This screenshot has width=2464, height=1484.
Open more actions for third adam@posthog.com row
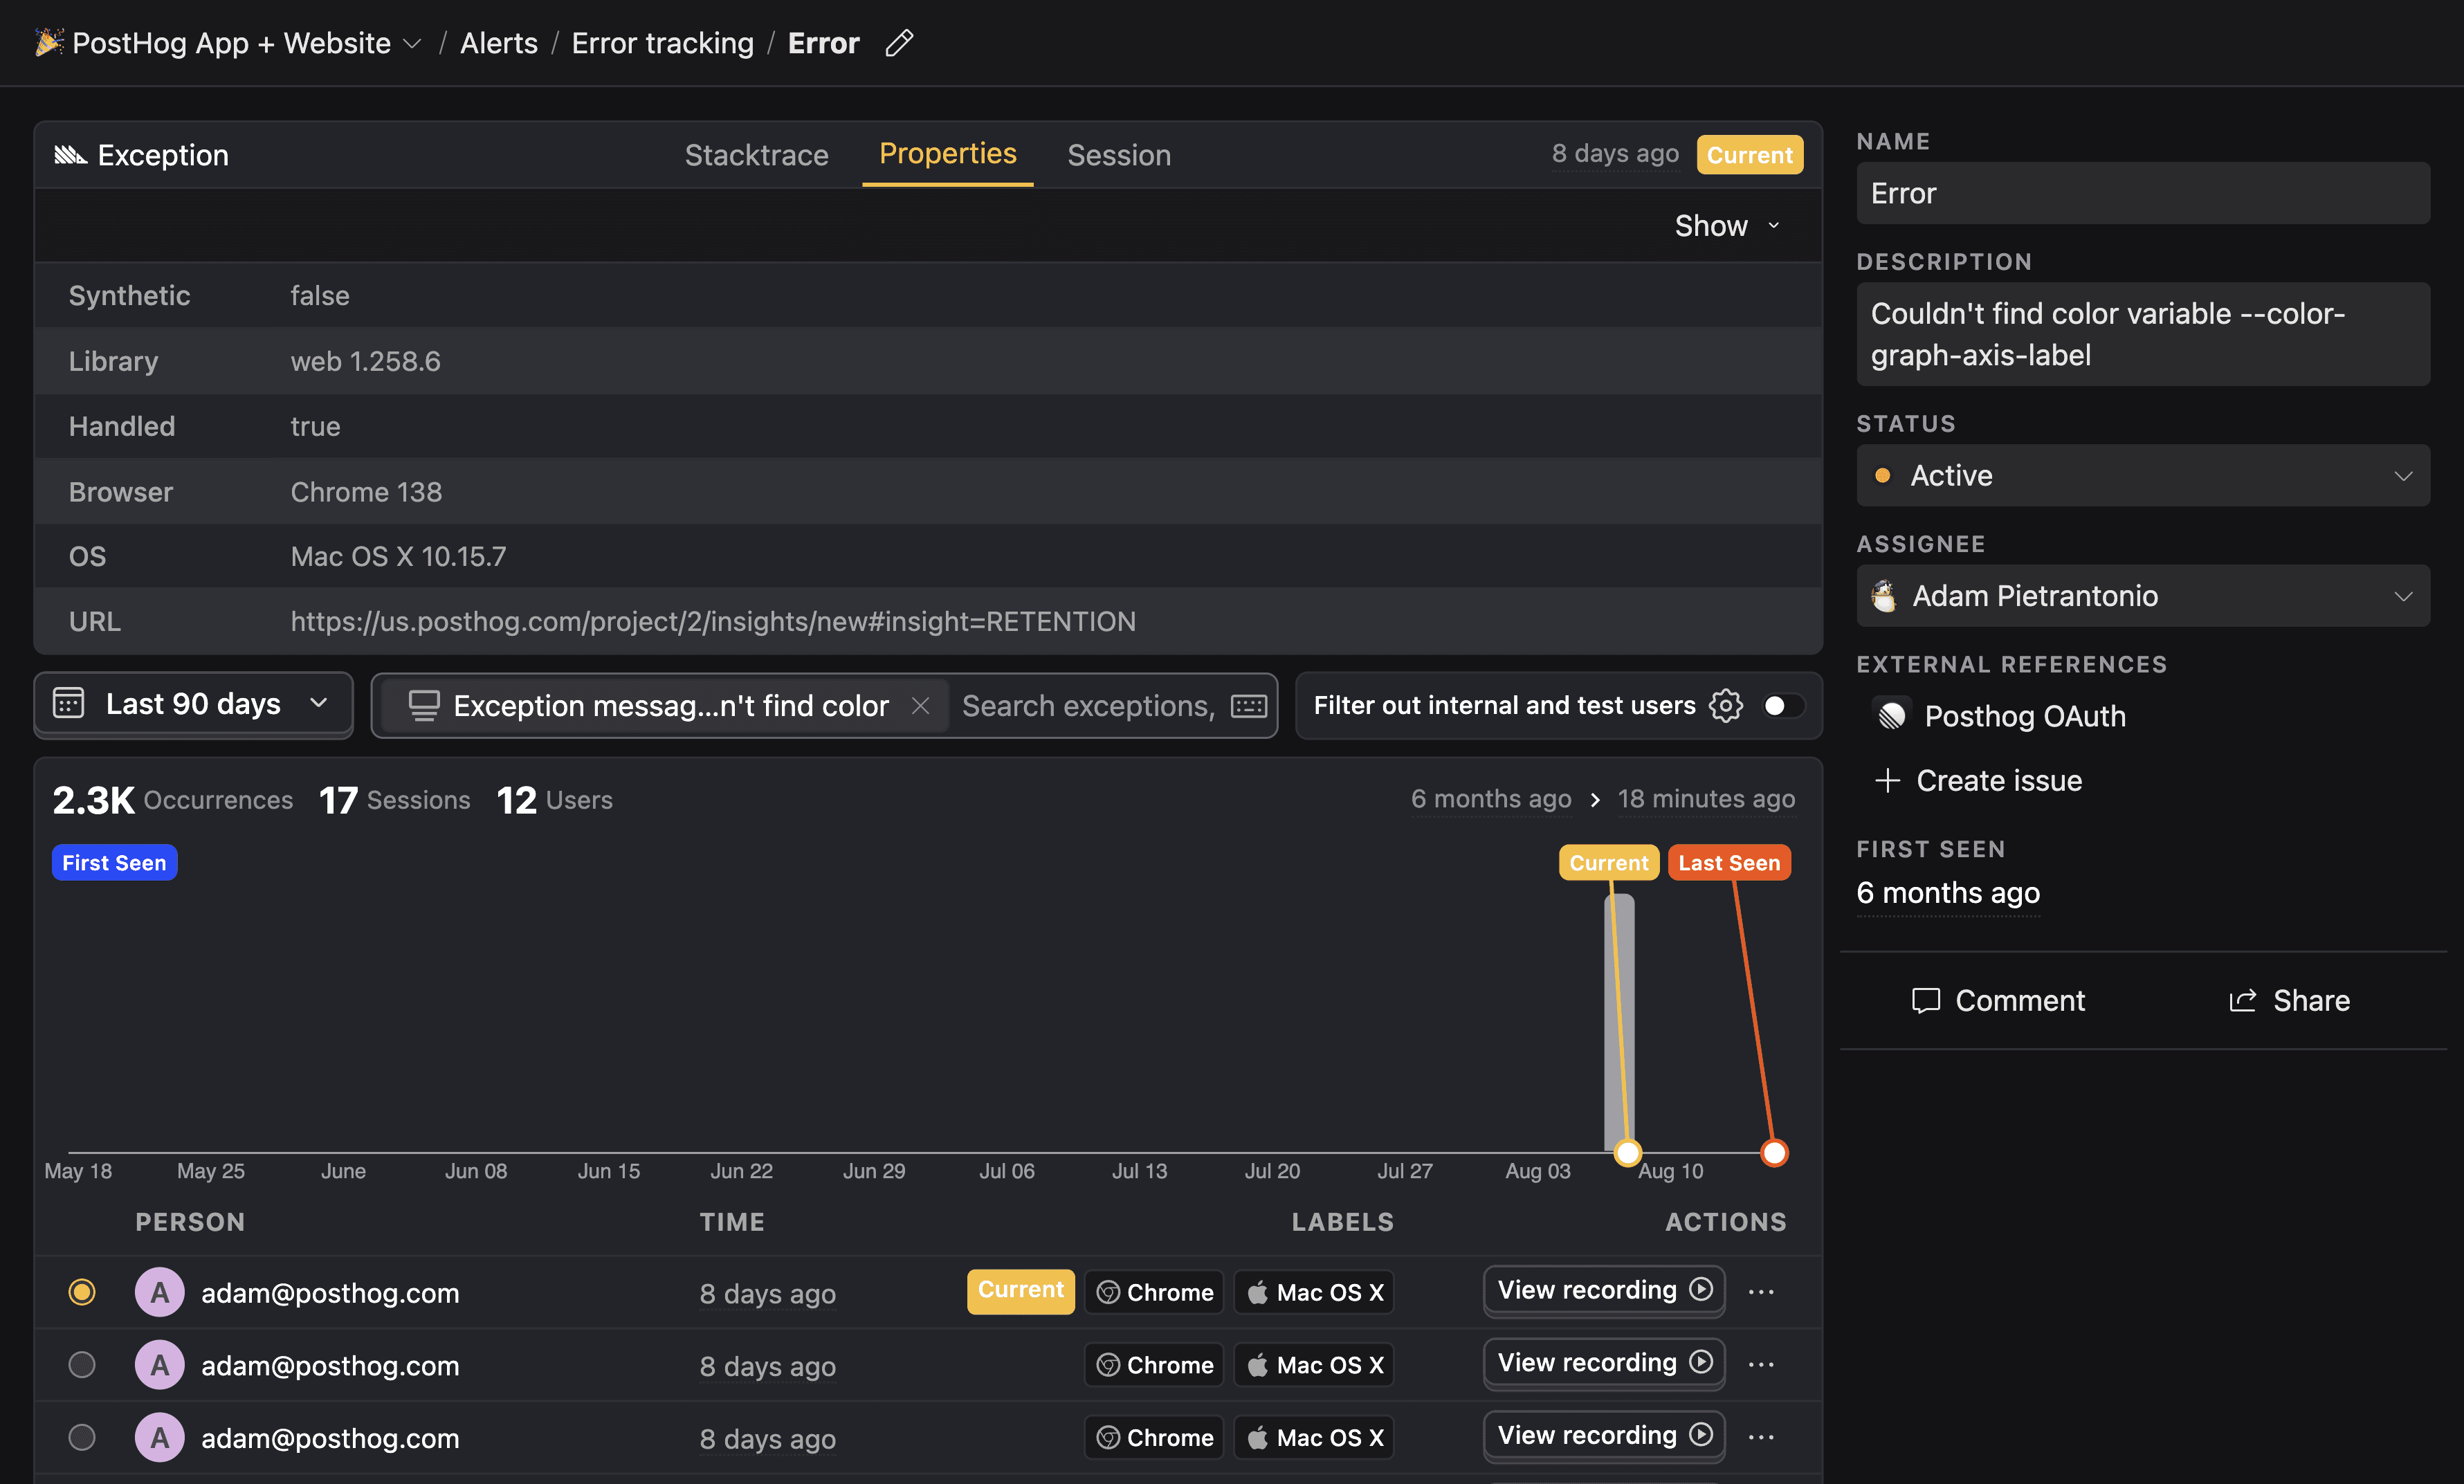point(1761,1437)
